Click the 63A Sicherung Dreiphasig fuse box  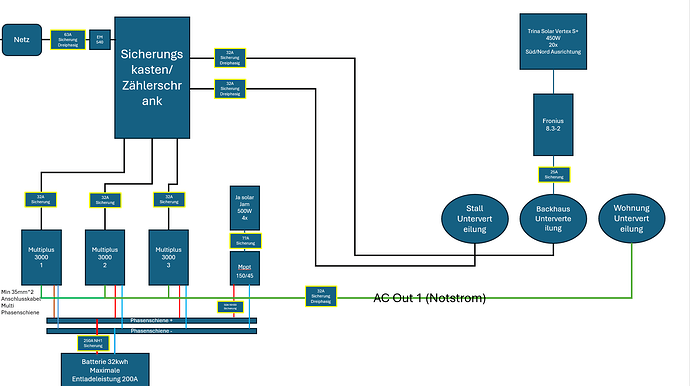68,40
